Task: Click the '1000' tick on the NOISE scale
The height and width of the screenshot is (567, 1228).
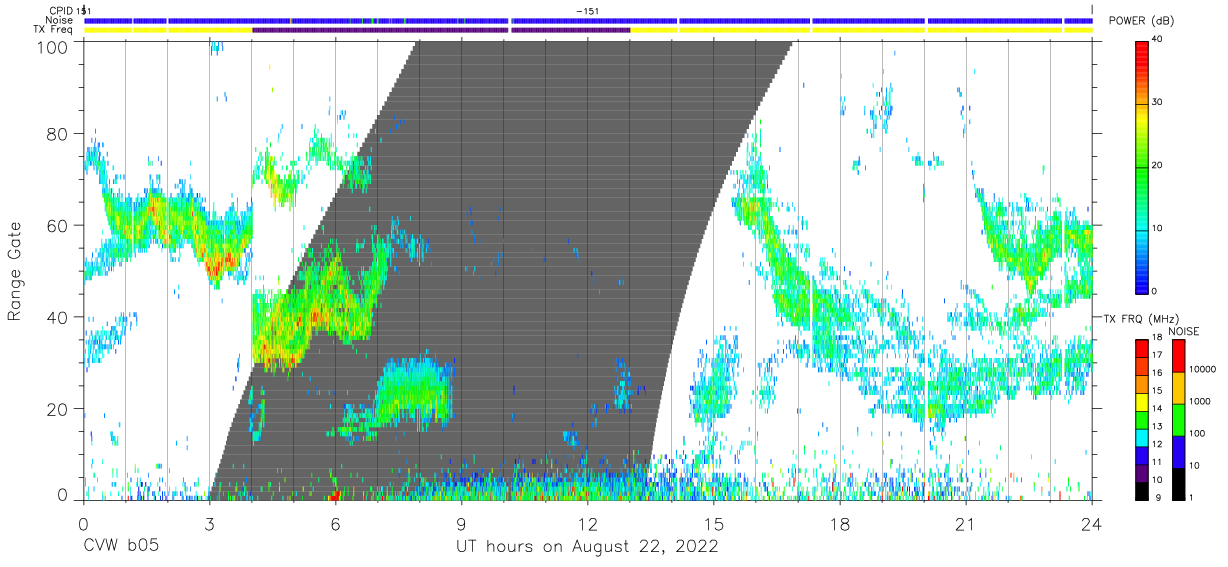Action: pyautogui.click(x=1200, y=401)
